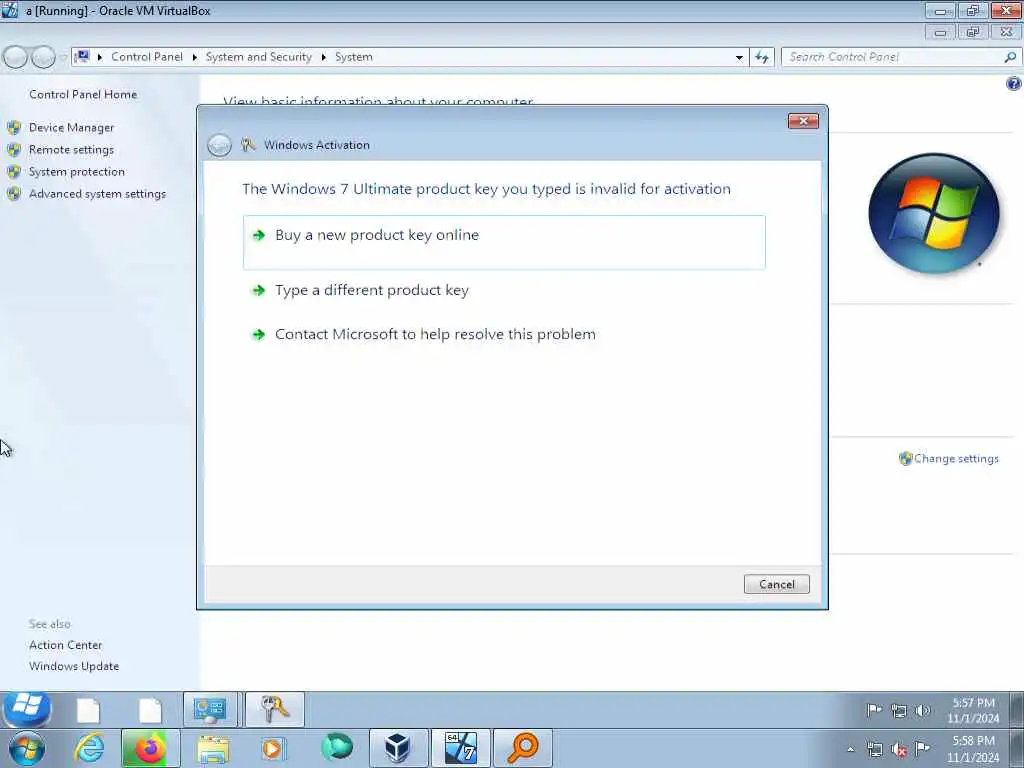Expand the arrow after Control Panel breadcrumb
This screenshot has width=1024, height=768.
(x=195, y=57)
